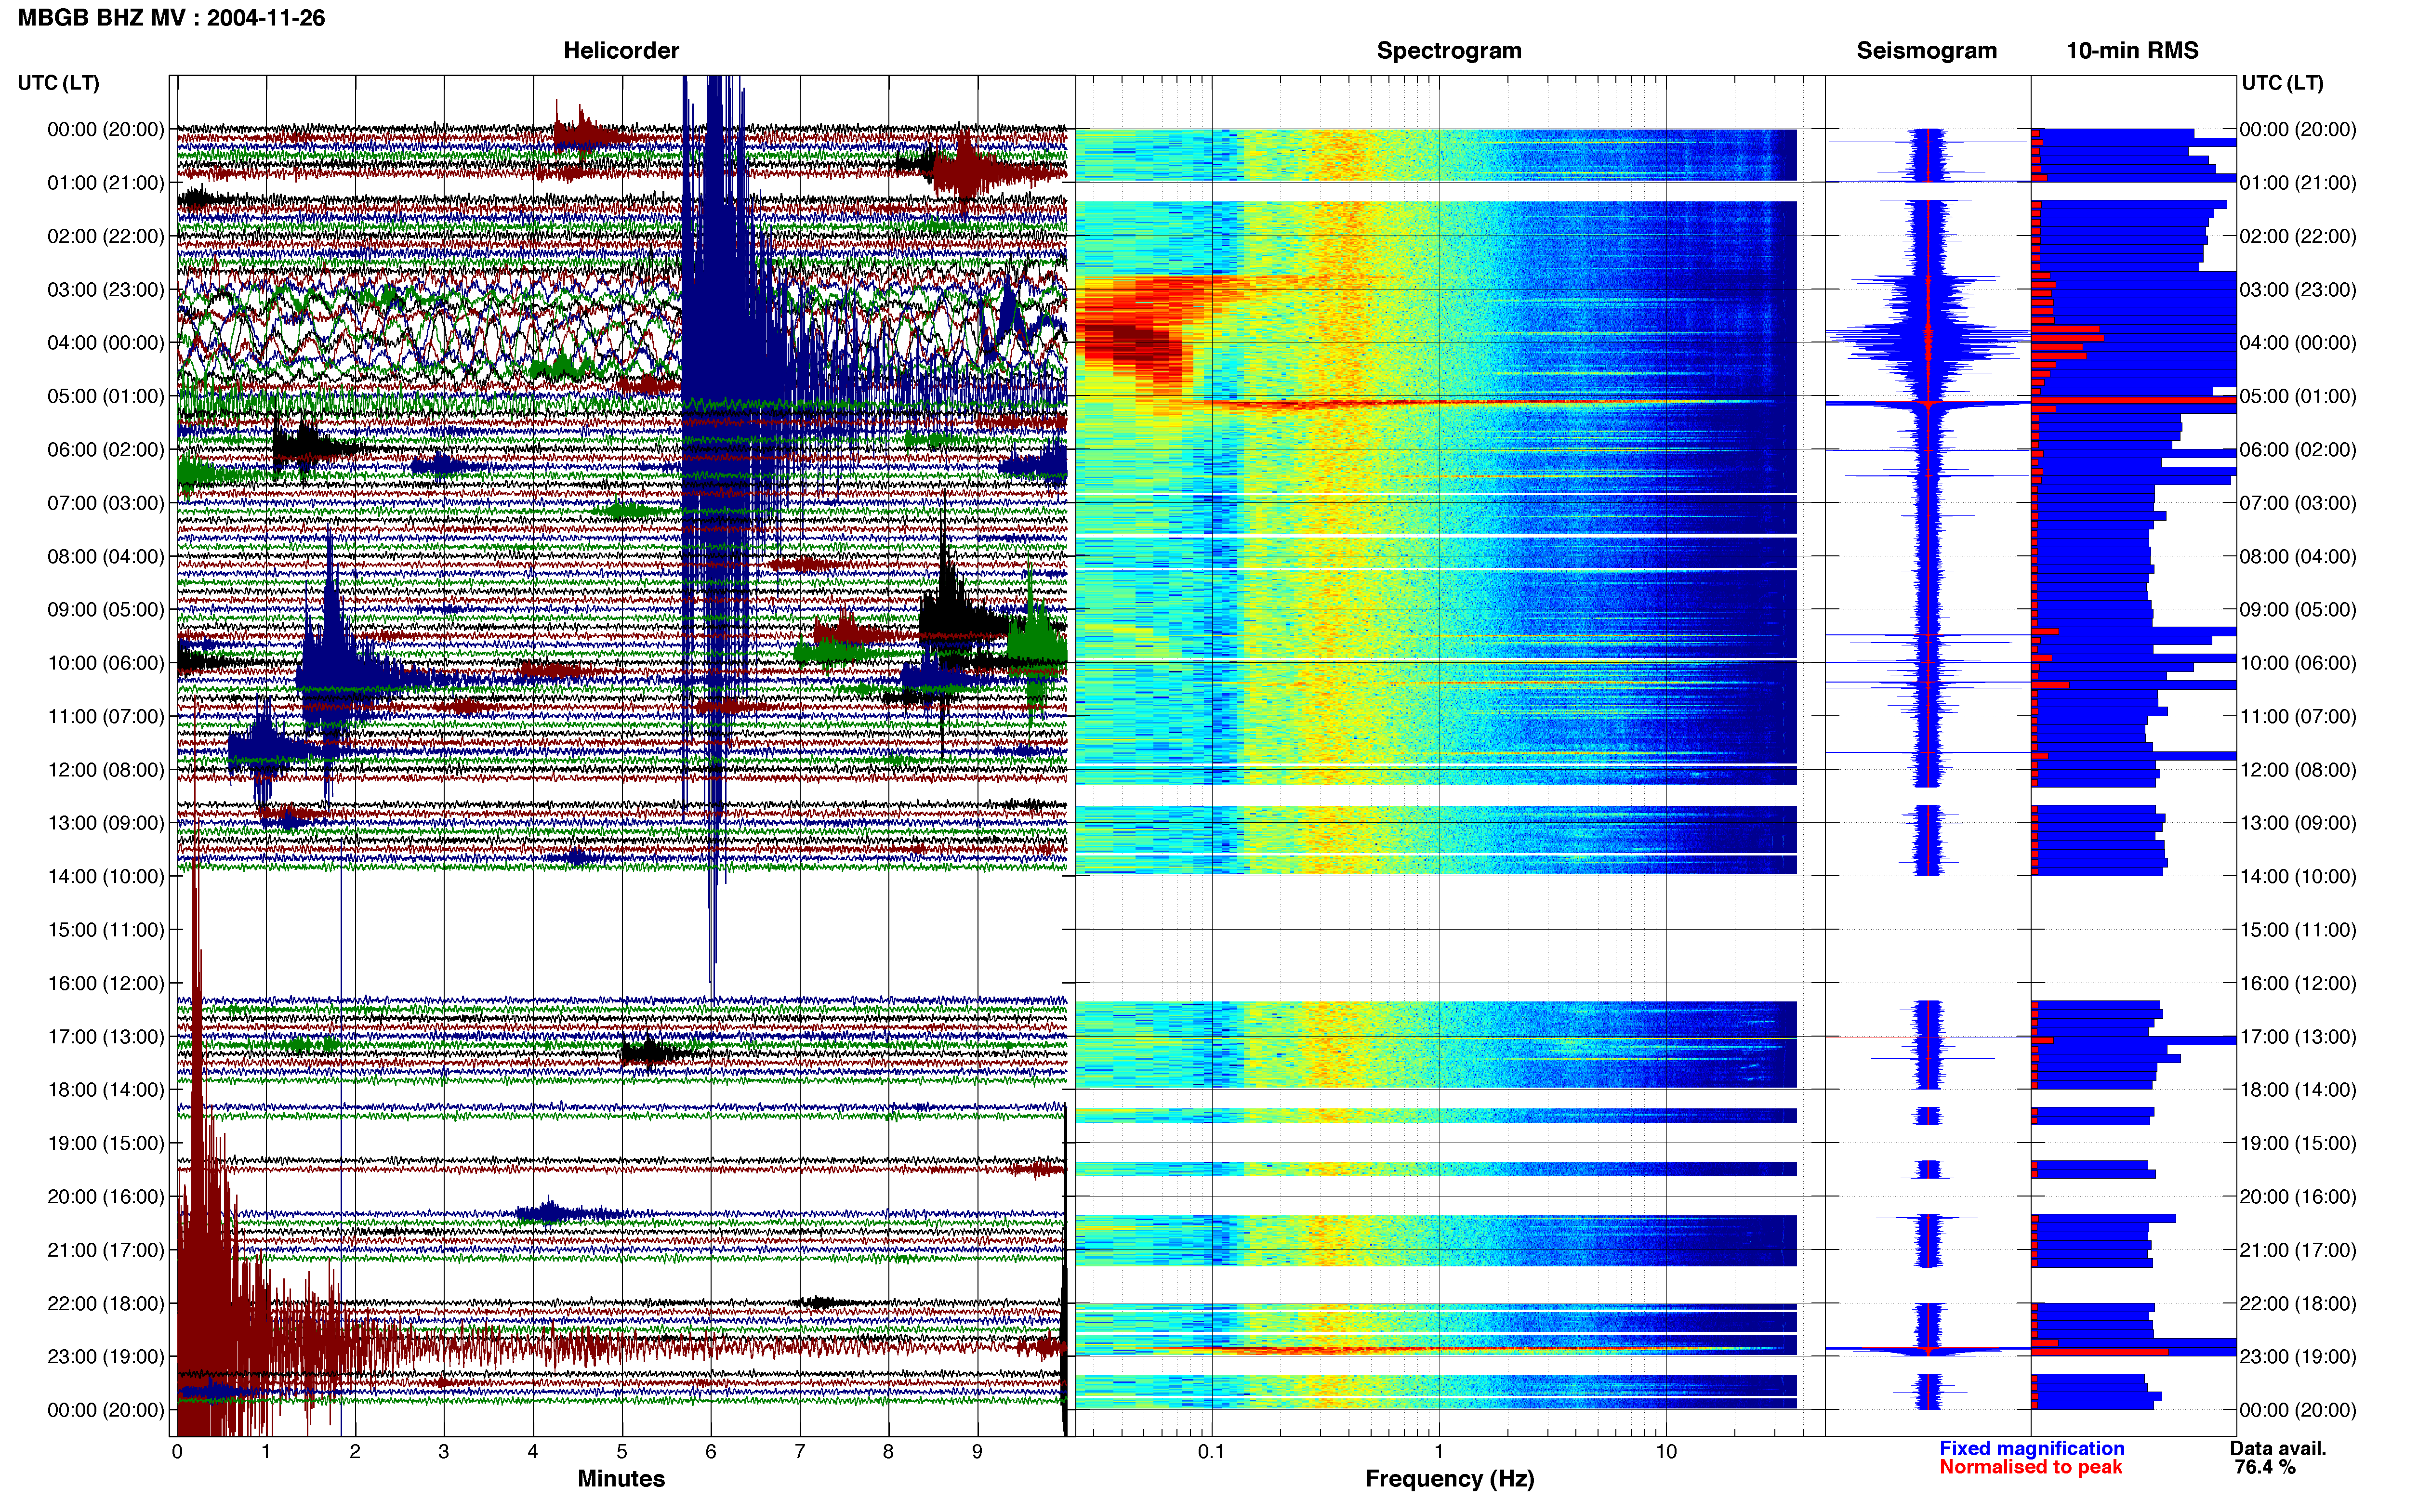Click left axis label 14:00 (10:00)
2418x1512 pixels.
click(106, 877)
